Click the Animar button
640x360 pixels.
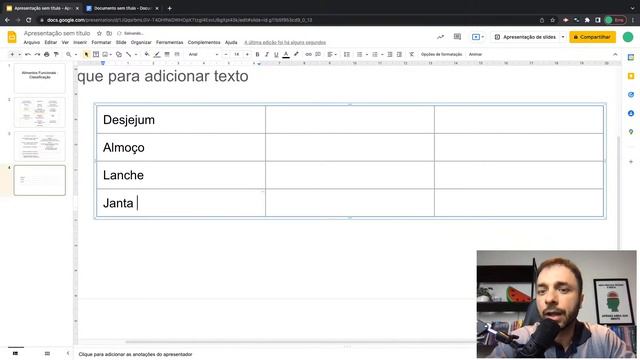click(475, 54)
